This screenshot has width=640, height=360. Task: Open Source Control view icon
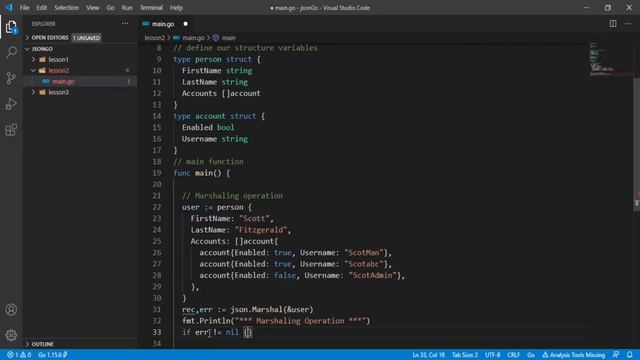pyautogui.click(x=11, y=78)
